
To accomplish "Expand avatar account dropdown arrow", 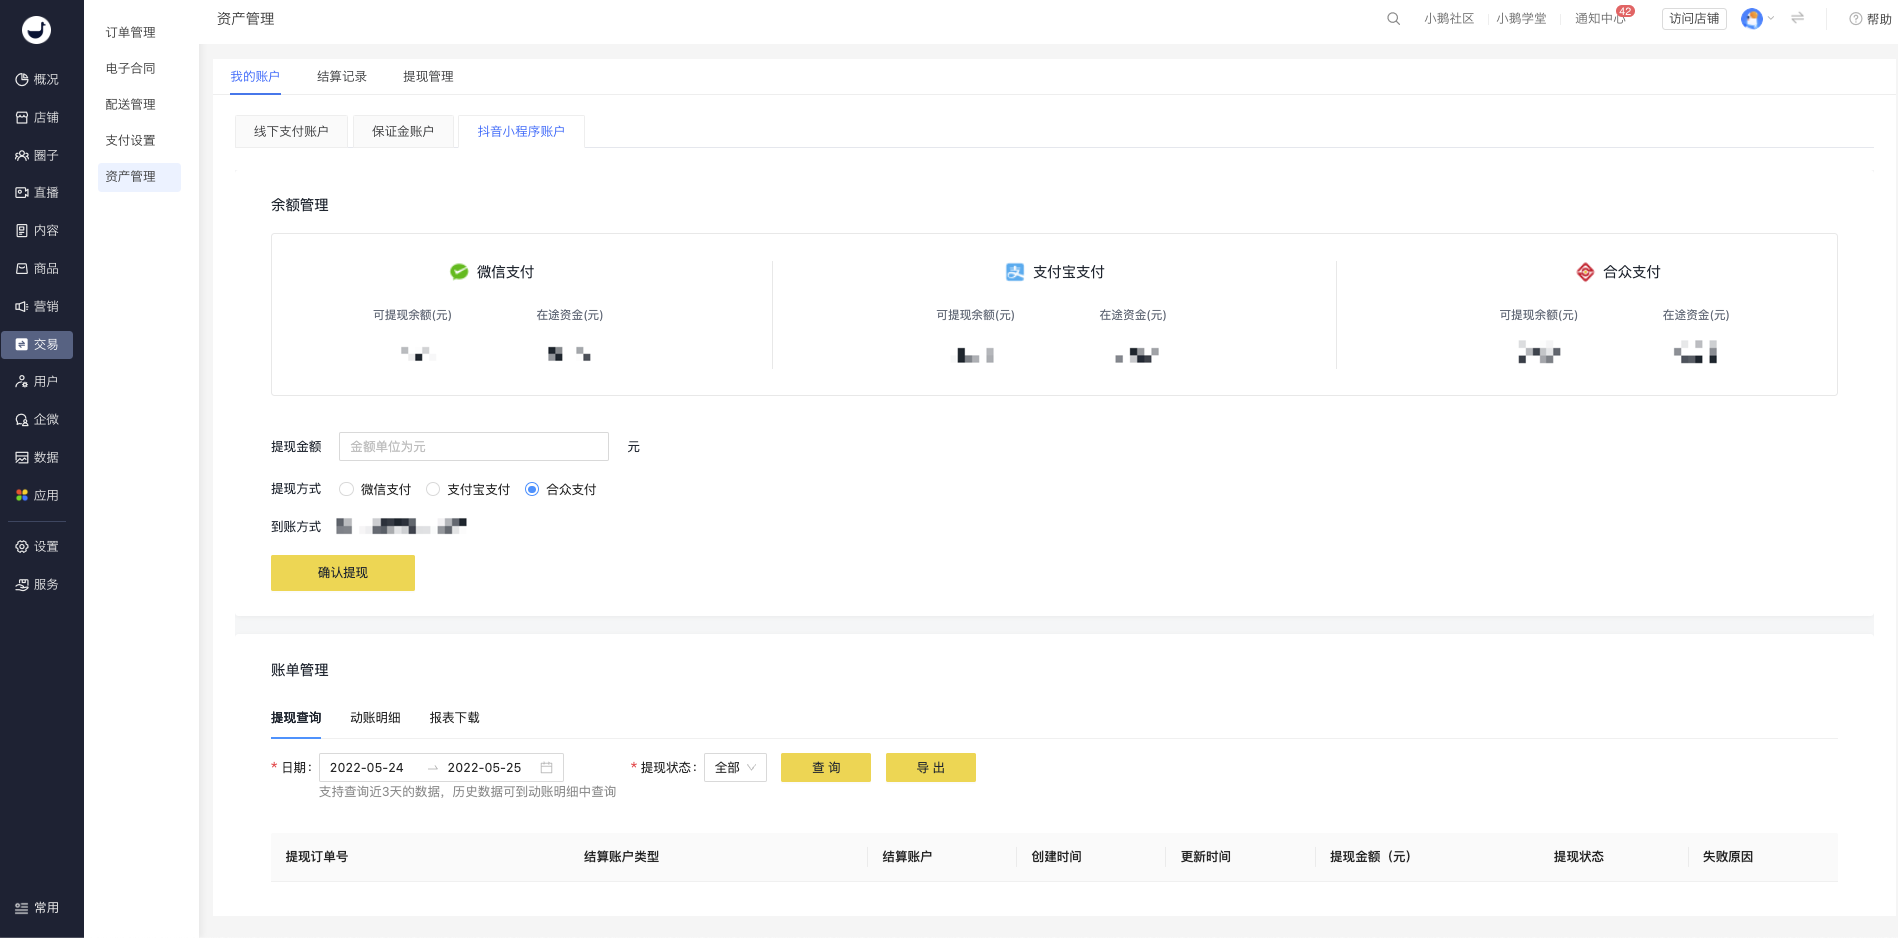I will click(x=1771, y=18).
